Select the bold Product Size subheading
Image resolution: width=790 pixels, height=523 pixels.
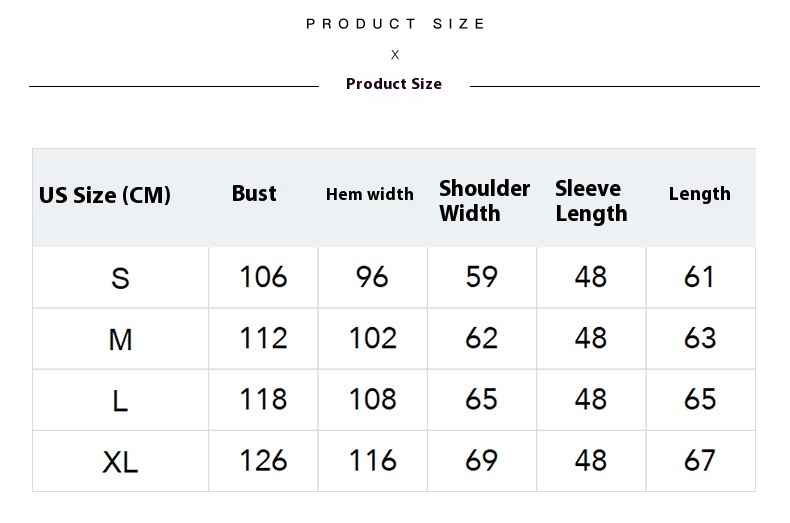click(x=394, y=84)
